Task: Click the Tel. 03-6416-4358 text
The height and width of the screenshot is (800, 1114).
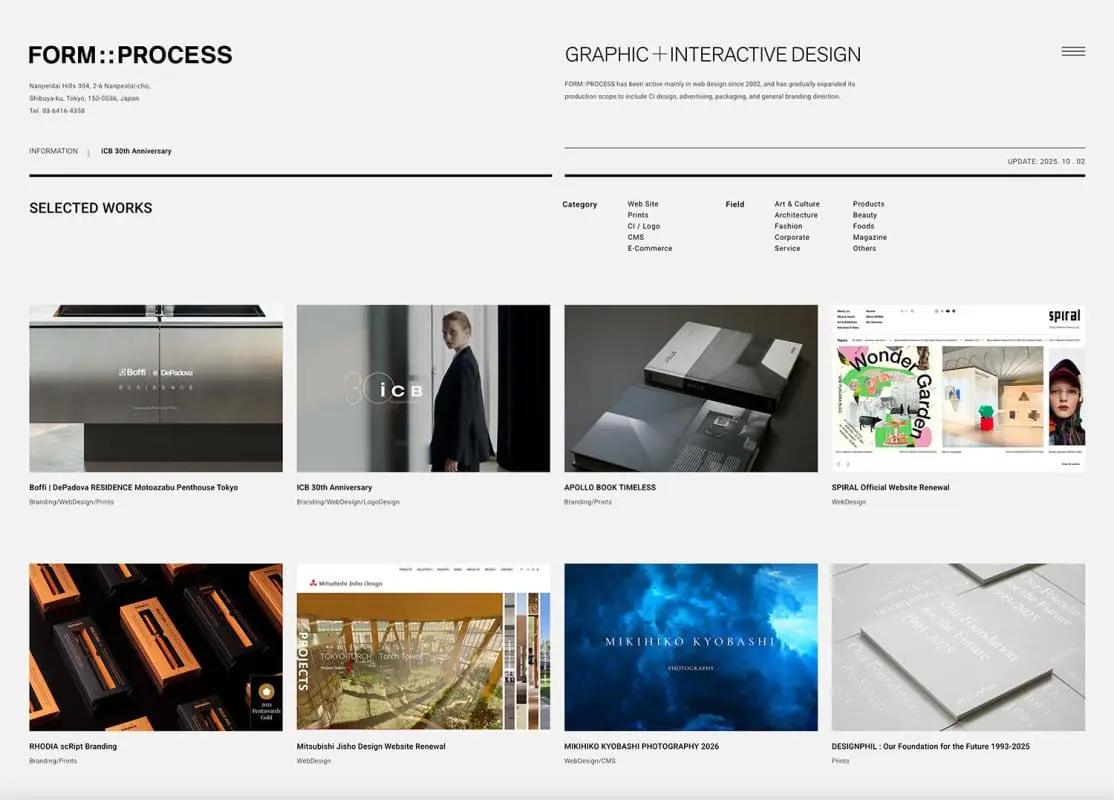Action: (57, 111)
